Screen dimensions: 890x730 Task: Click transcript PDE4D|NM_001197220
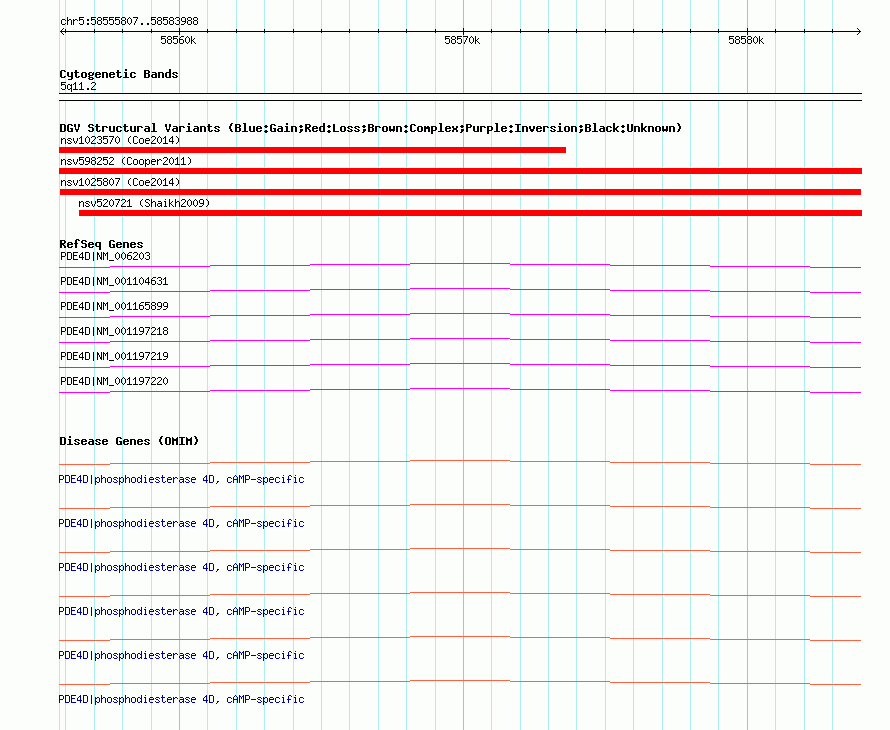coord(114,381)
